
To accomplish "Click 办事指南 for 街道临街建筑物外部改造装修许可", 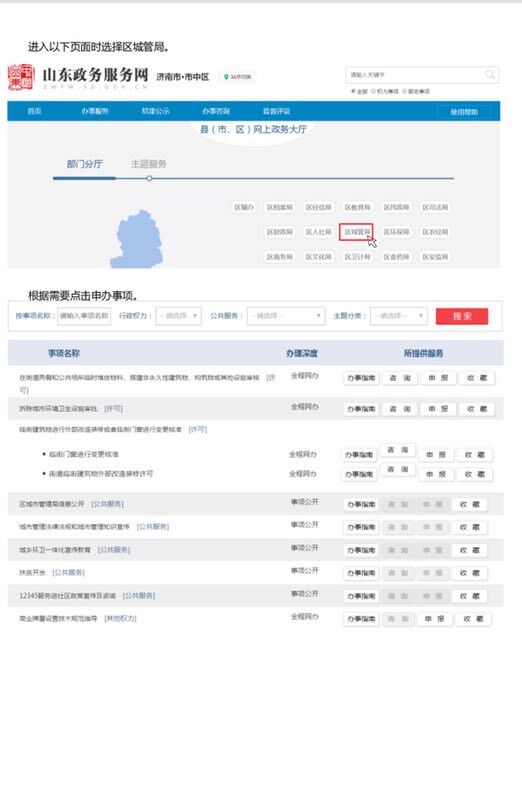I will click(x=359, y=474).
